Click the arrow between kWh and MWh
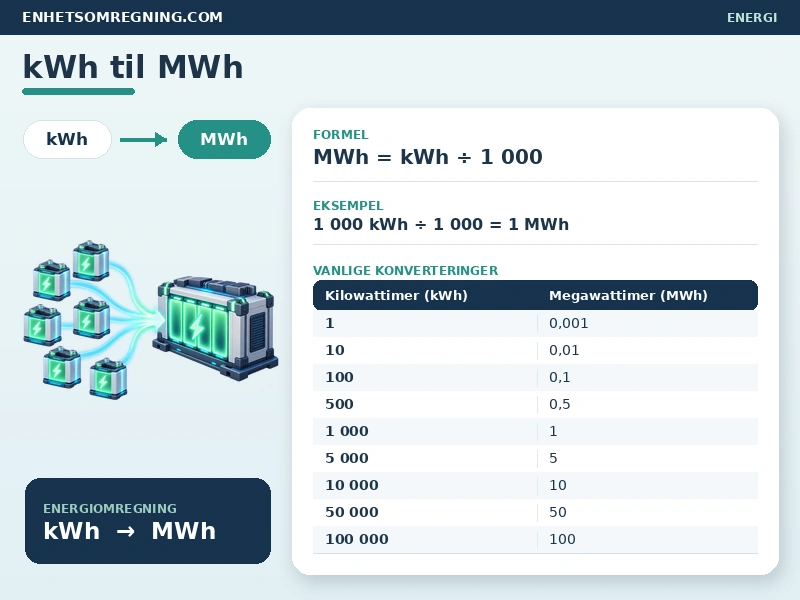The width and height of the screenshot is (800, 600). (x=143, y=139)
